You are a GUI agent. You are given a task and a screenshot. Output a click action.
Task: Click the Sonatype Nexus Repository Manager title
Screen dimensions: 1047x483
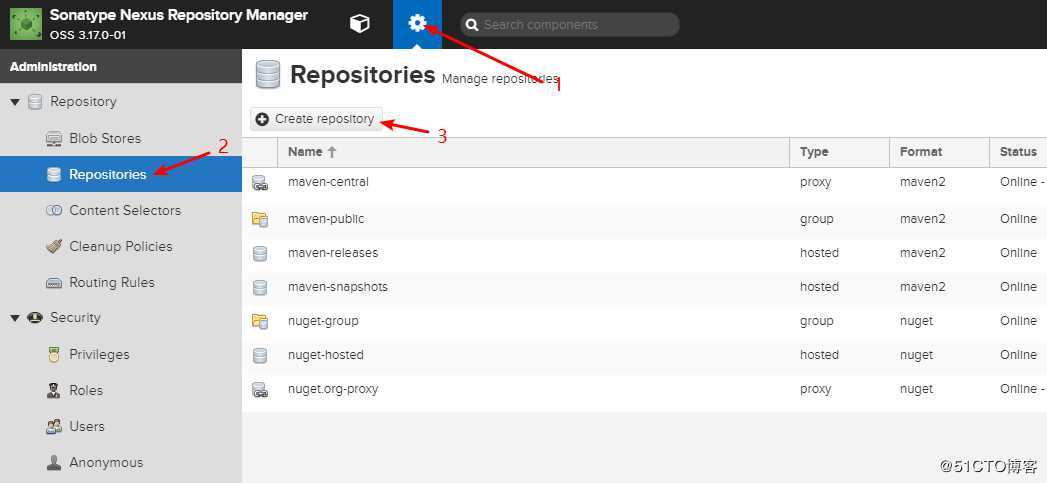pos(178,15)
